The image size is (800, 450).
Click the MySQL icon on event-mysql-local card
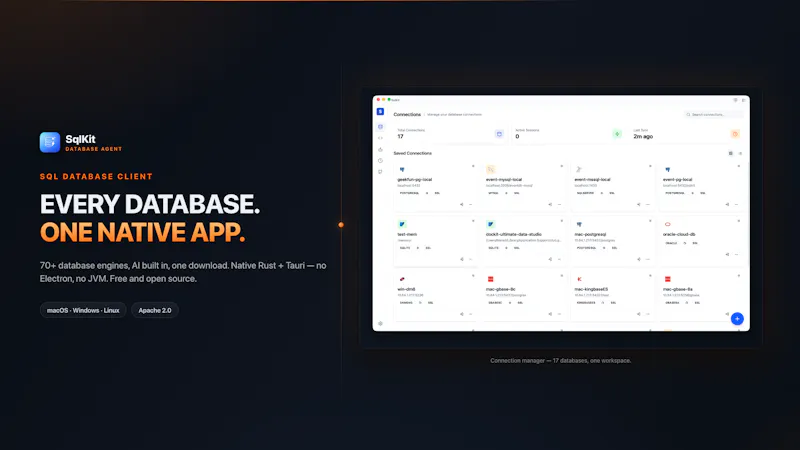(x=490, y=169)
